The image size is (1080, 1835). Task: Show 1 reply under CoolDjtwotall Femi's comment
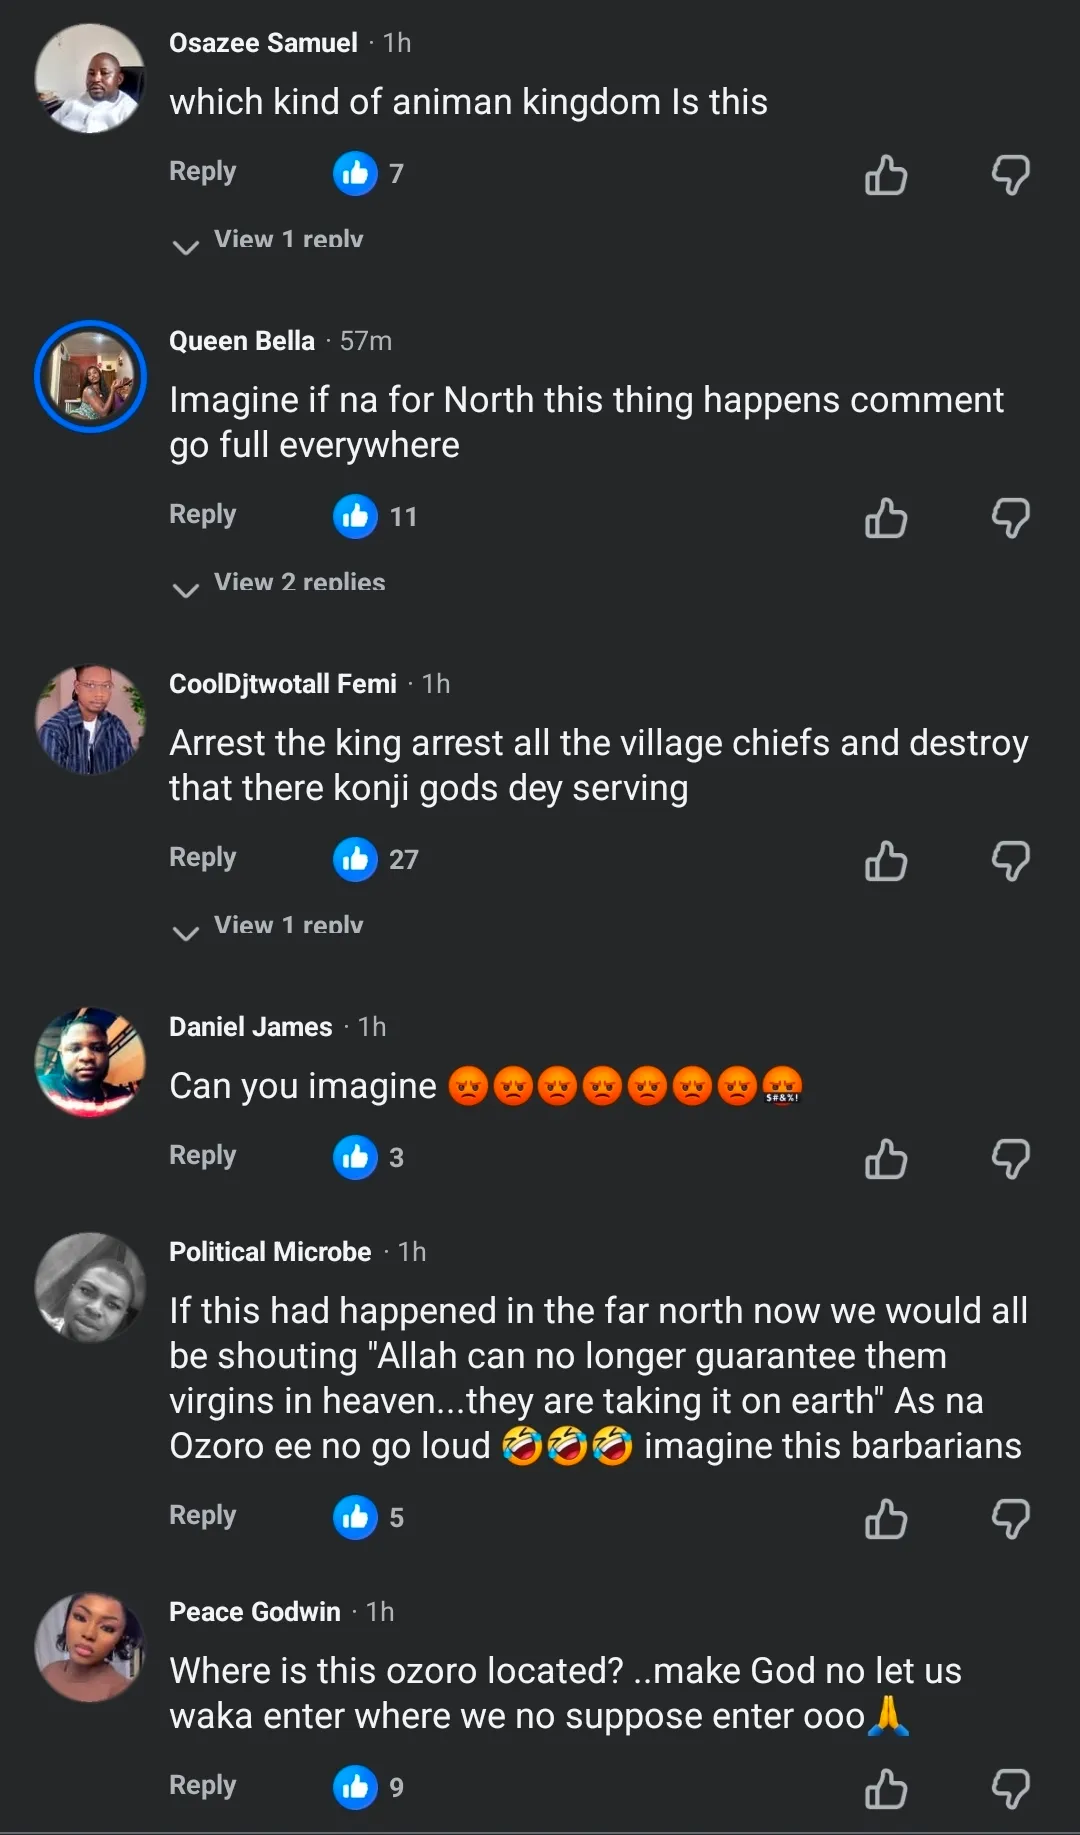(287, 926)
